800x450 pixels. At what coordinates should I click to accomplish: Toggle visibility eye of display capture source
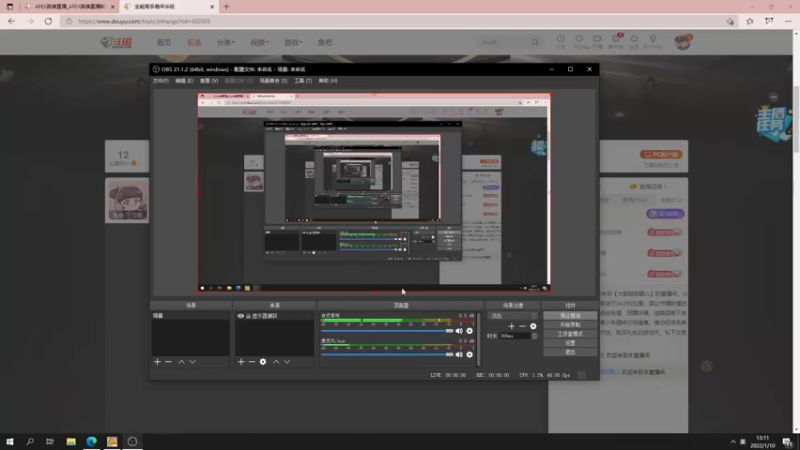pyautogui.click(x=240, y=316)
